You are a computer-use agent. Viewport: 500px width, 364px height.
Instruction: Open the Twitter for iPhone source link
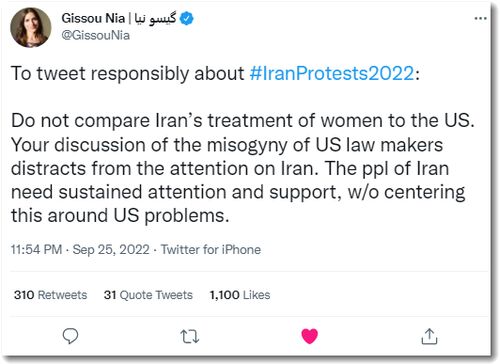pos(211,250)
